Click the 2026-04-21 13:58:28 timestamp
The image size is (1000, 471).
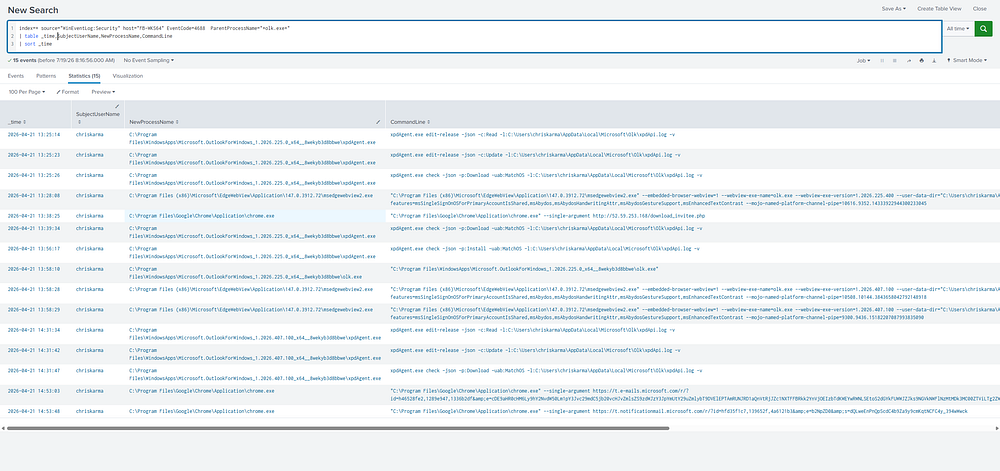pos(34,289)
